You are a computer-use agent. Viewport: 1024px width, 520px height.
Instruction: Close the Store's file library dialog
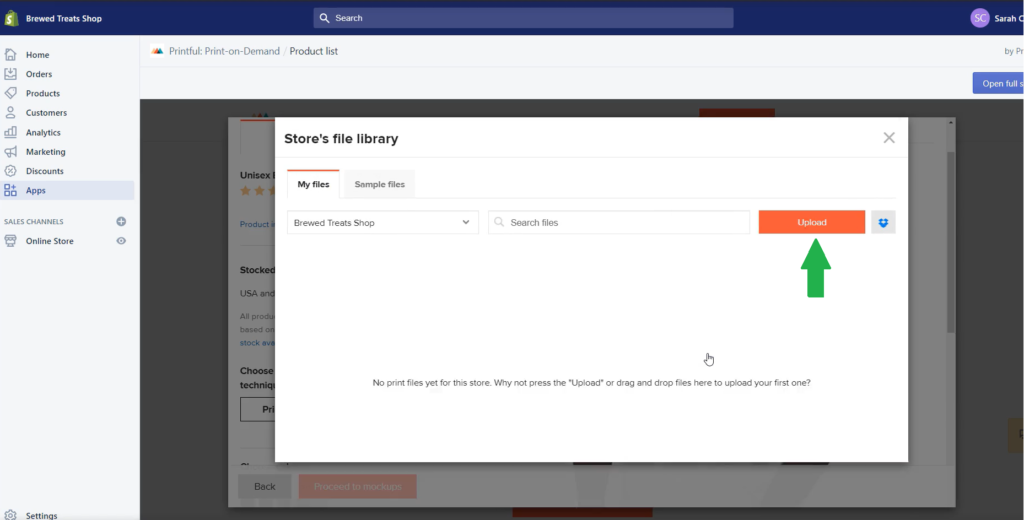889,138
